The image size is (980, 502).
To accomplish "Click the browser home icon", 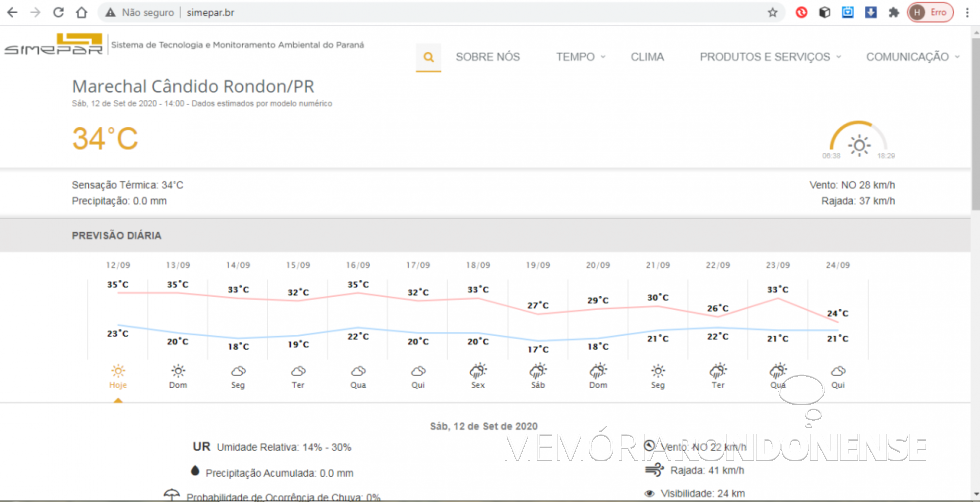I will pos(81,13).
